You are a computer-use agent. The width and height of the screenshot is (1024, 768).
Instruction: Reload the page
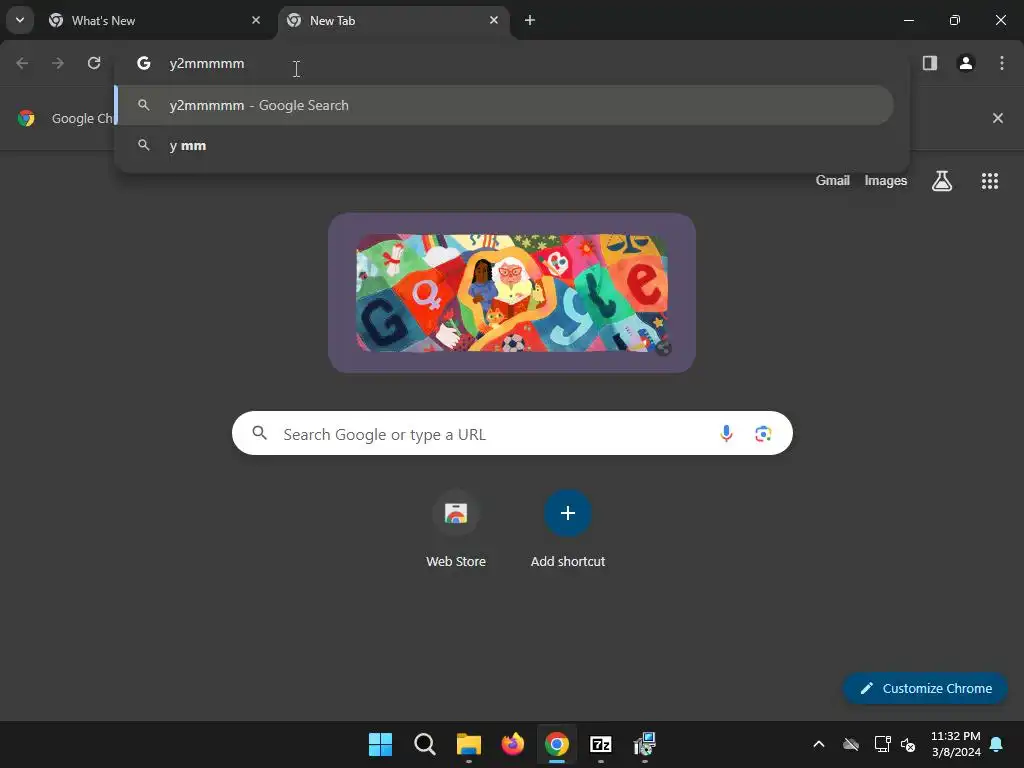(94, 63)
